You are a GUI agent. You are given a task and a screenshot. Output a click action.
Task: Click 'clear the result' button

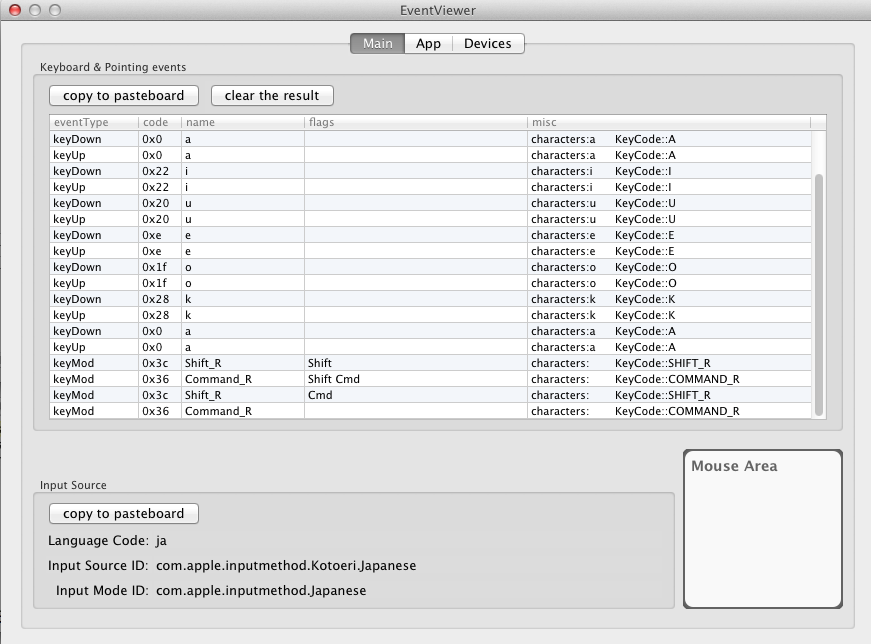(x=272, y=96)
